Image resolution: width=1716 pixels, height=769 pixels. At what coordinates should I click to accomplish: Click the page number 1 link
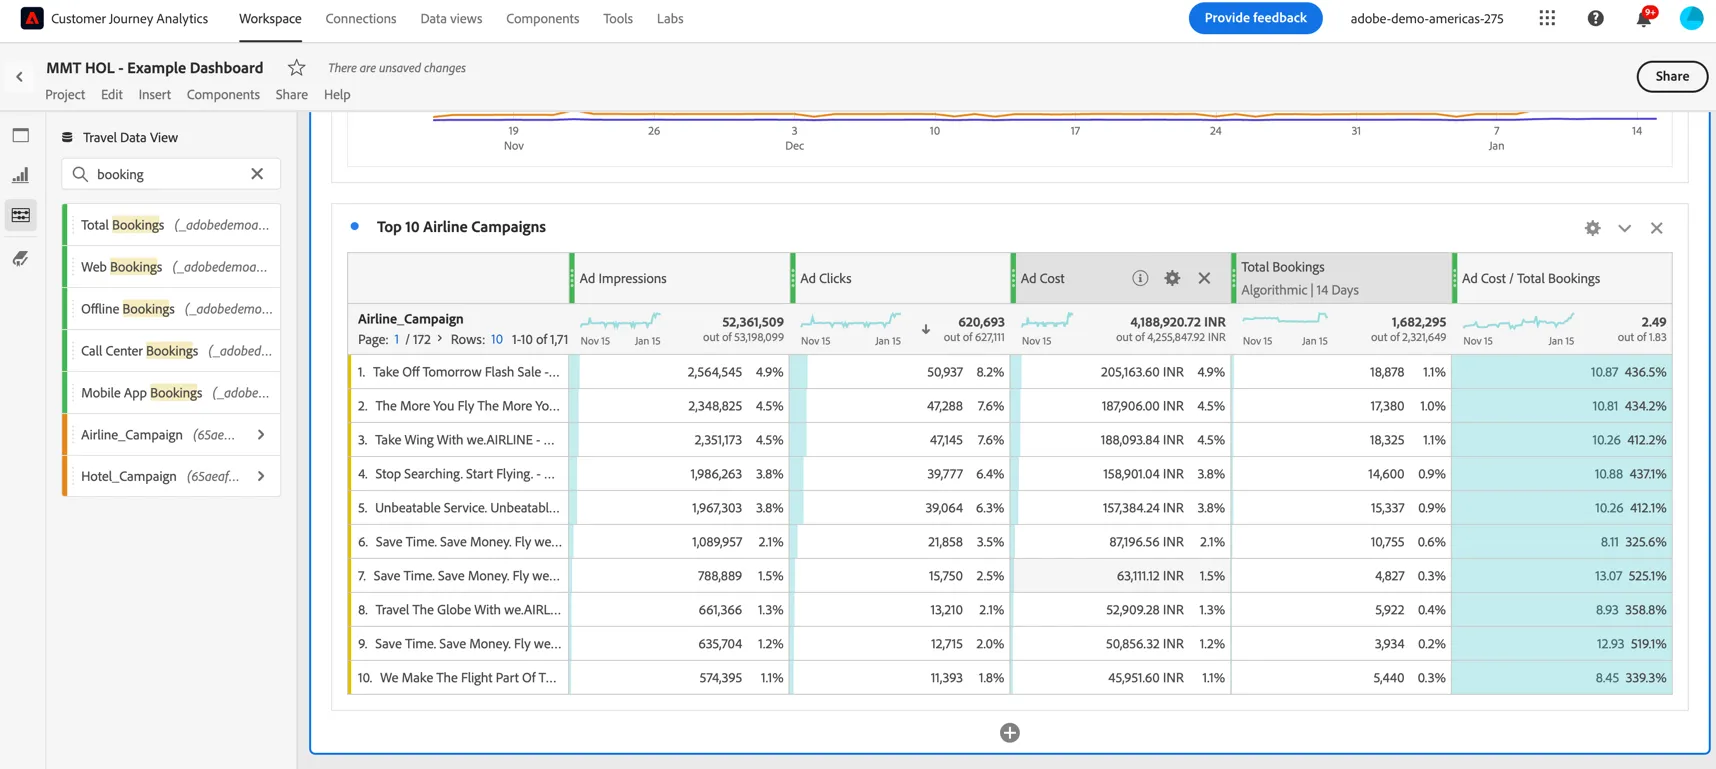pos(397,340)
